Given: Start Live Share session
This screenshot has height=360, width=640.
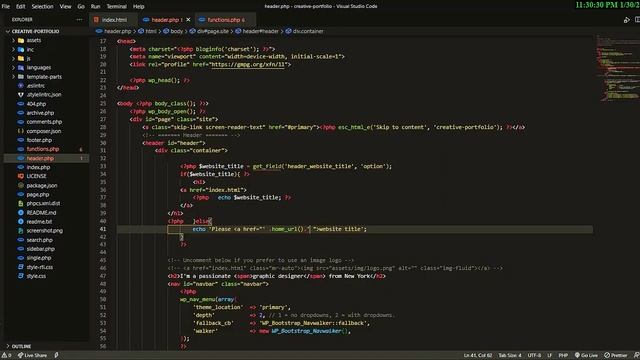Looking at the screenshot, I should 32,356.
